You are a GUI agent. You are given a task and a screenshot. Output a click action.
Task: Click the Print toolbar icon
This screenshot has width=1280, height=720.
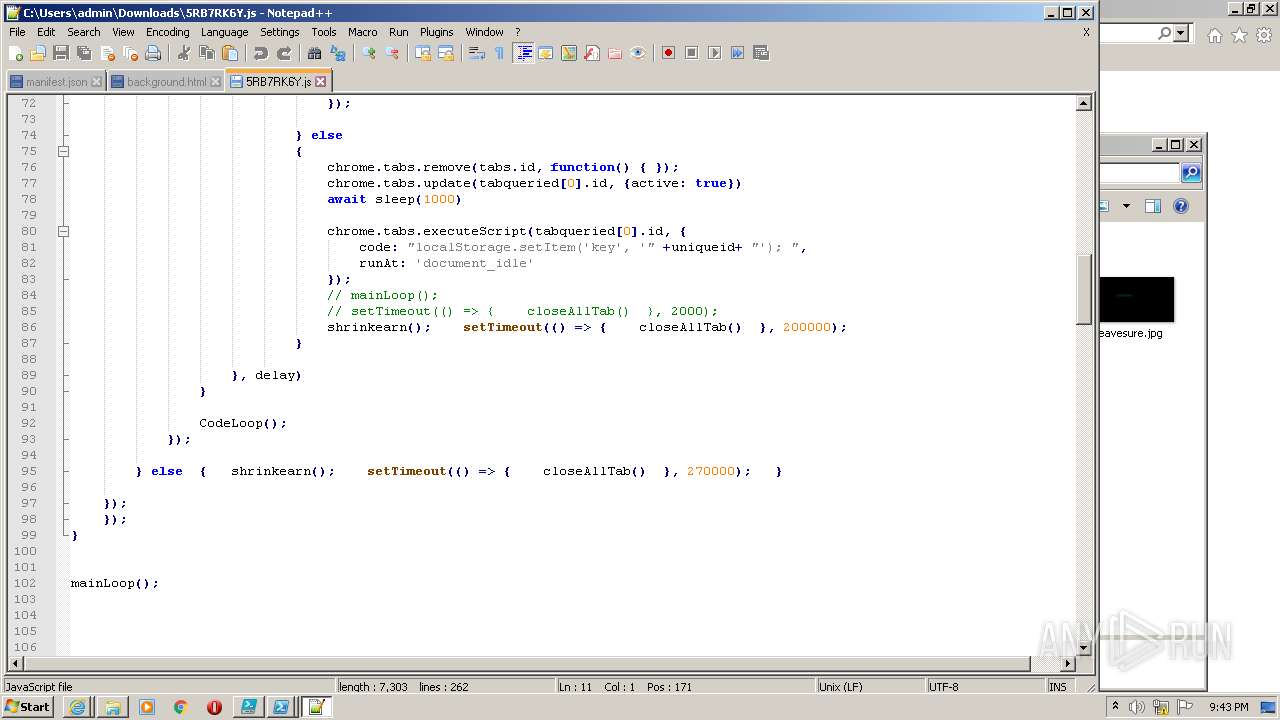pyautogui.click(x=153, y=53)
